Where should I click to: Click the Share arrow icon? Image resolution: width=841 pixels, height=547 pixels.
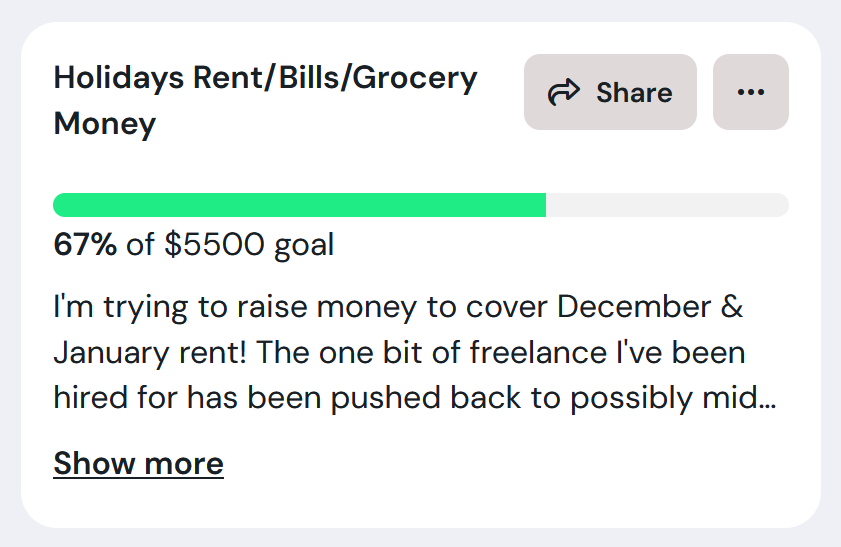[565, 93]
